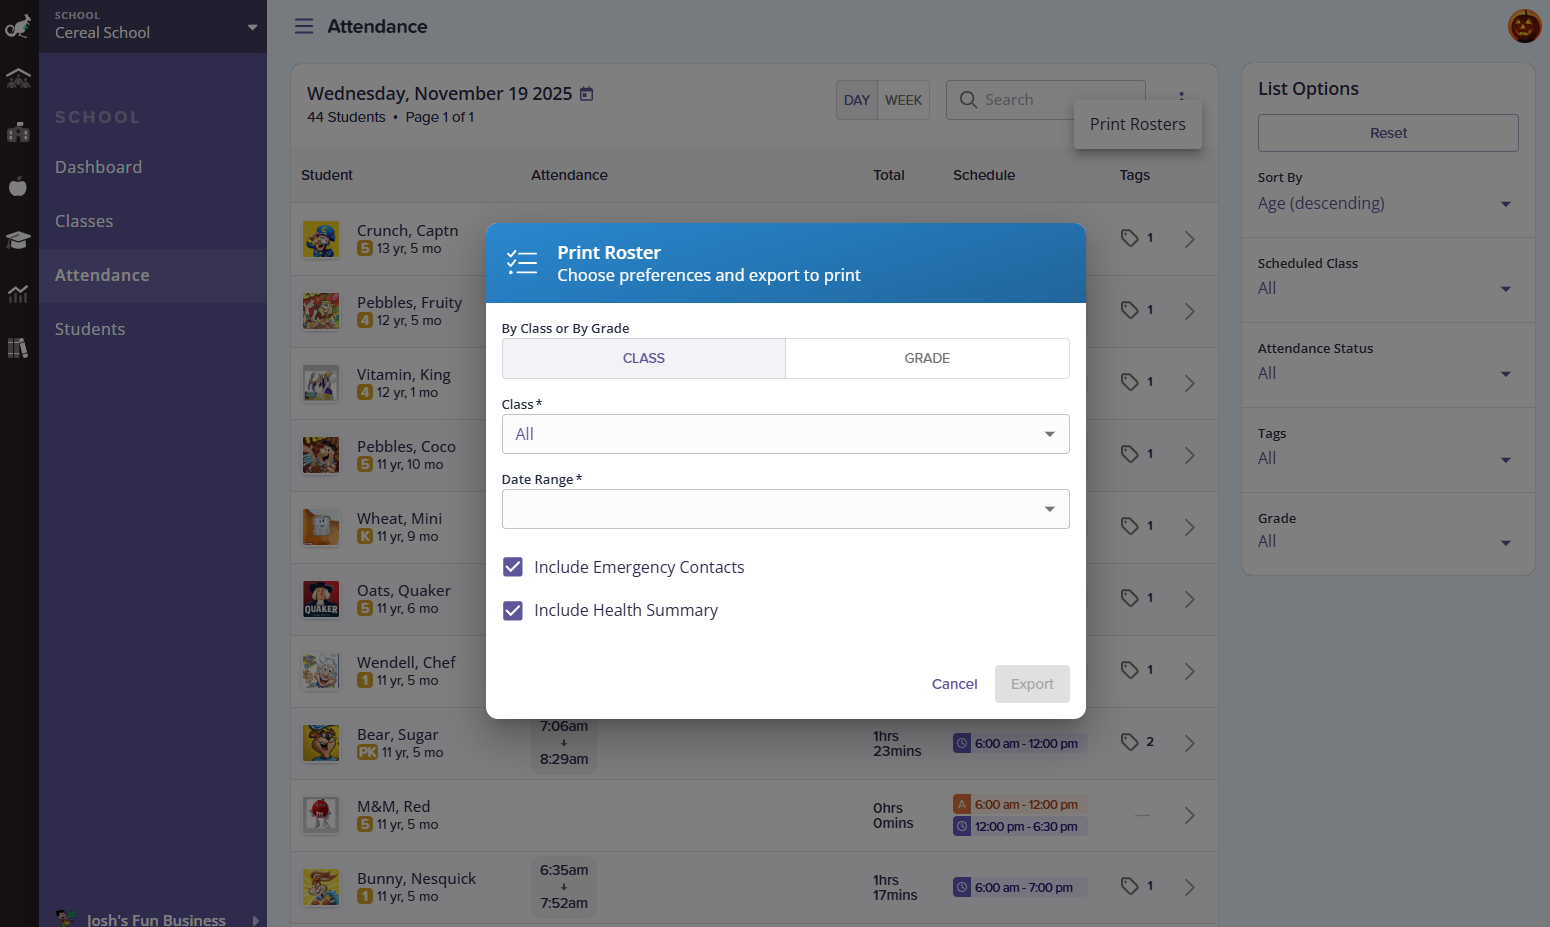The image size is (1550, 927).
Task: Select the CLASS tab in Print Roster
Action: point(643,358)
